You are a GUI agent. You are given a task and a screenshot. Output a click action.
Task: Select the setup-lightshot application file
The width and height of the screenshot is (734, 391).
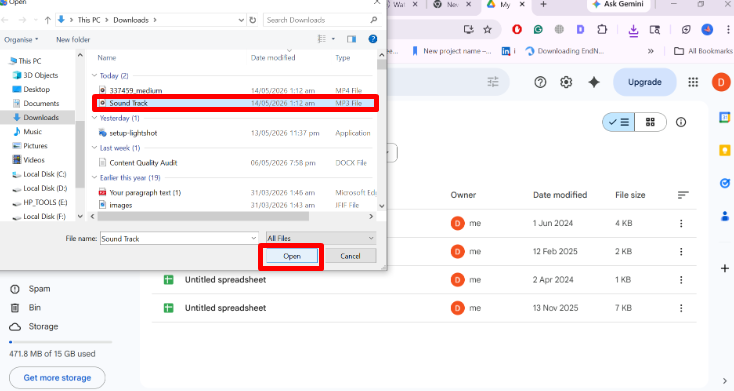pyautogui.click(x=235, y=133)
